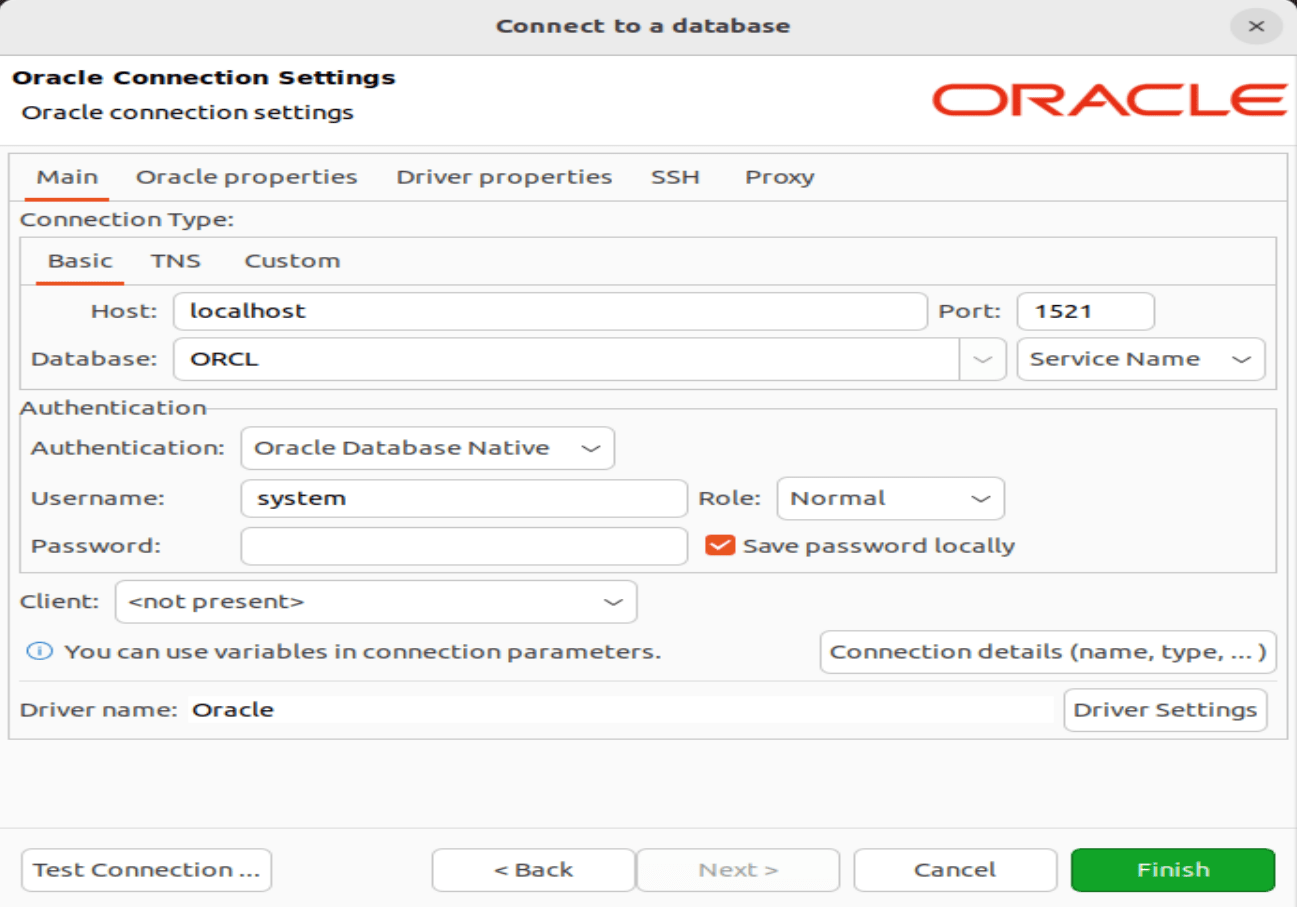Screen dimensions: 1297x907
Task: Open the Authentication method dropdown
Action: [x=428, y=448]
